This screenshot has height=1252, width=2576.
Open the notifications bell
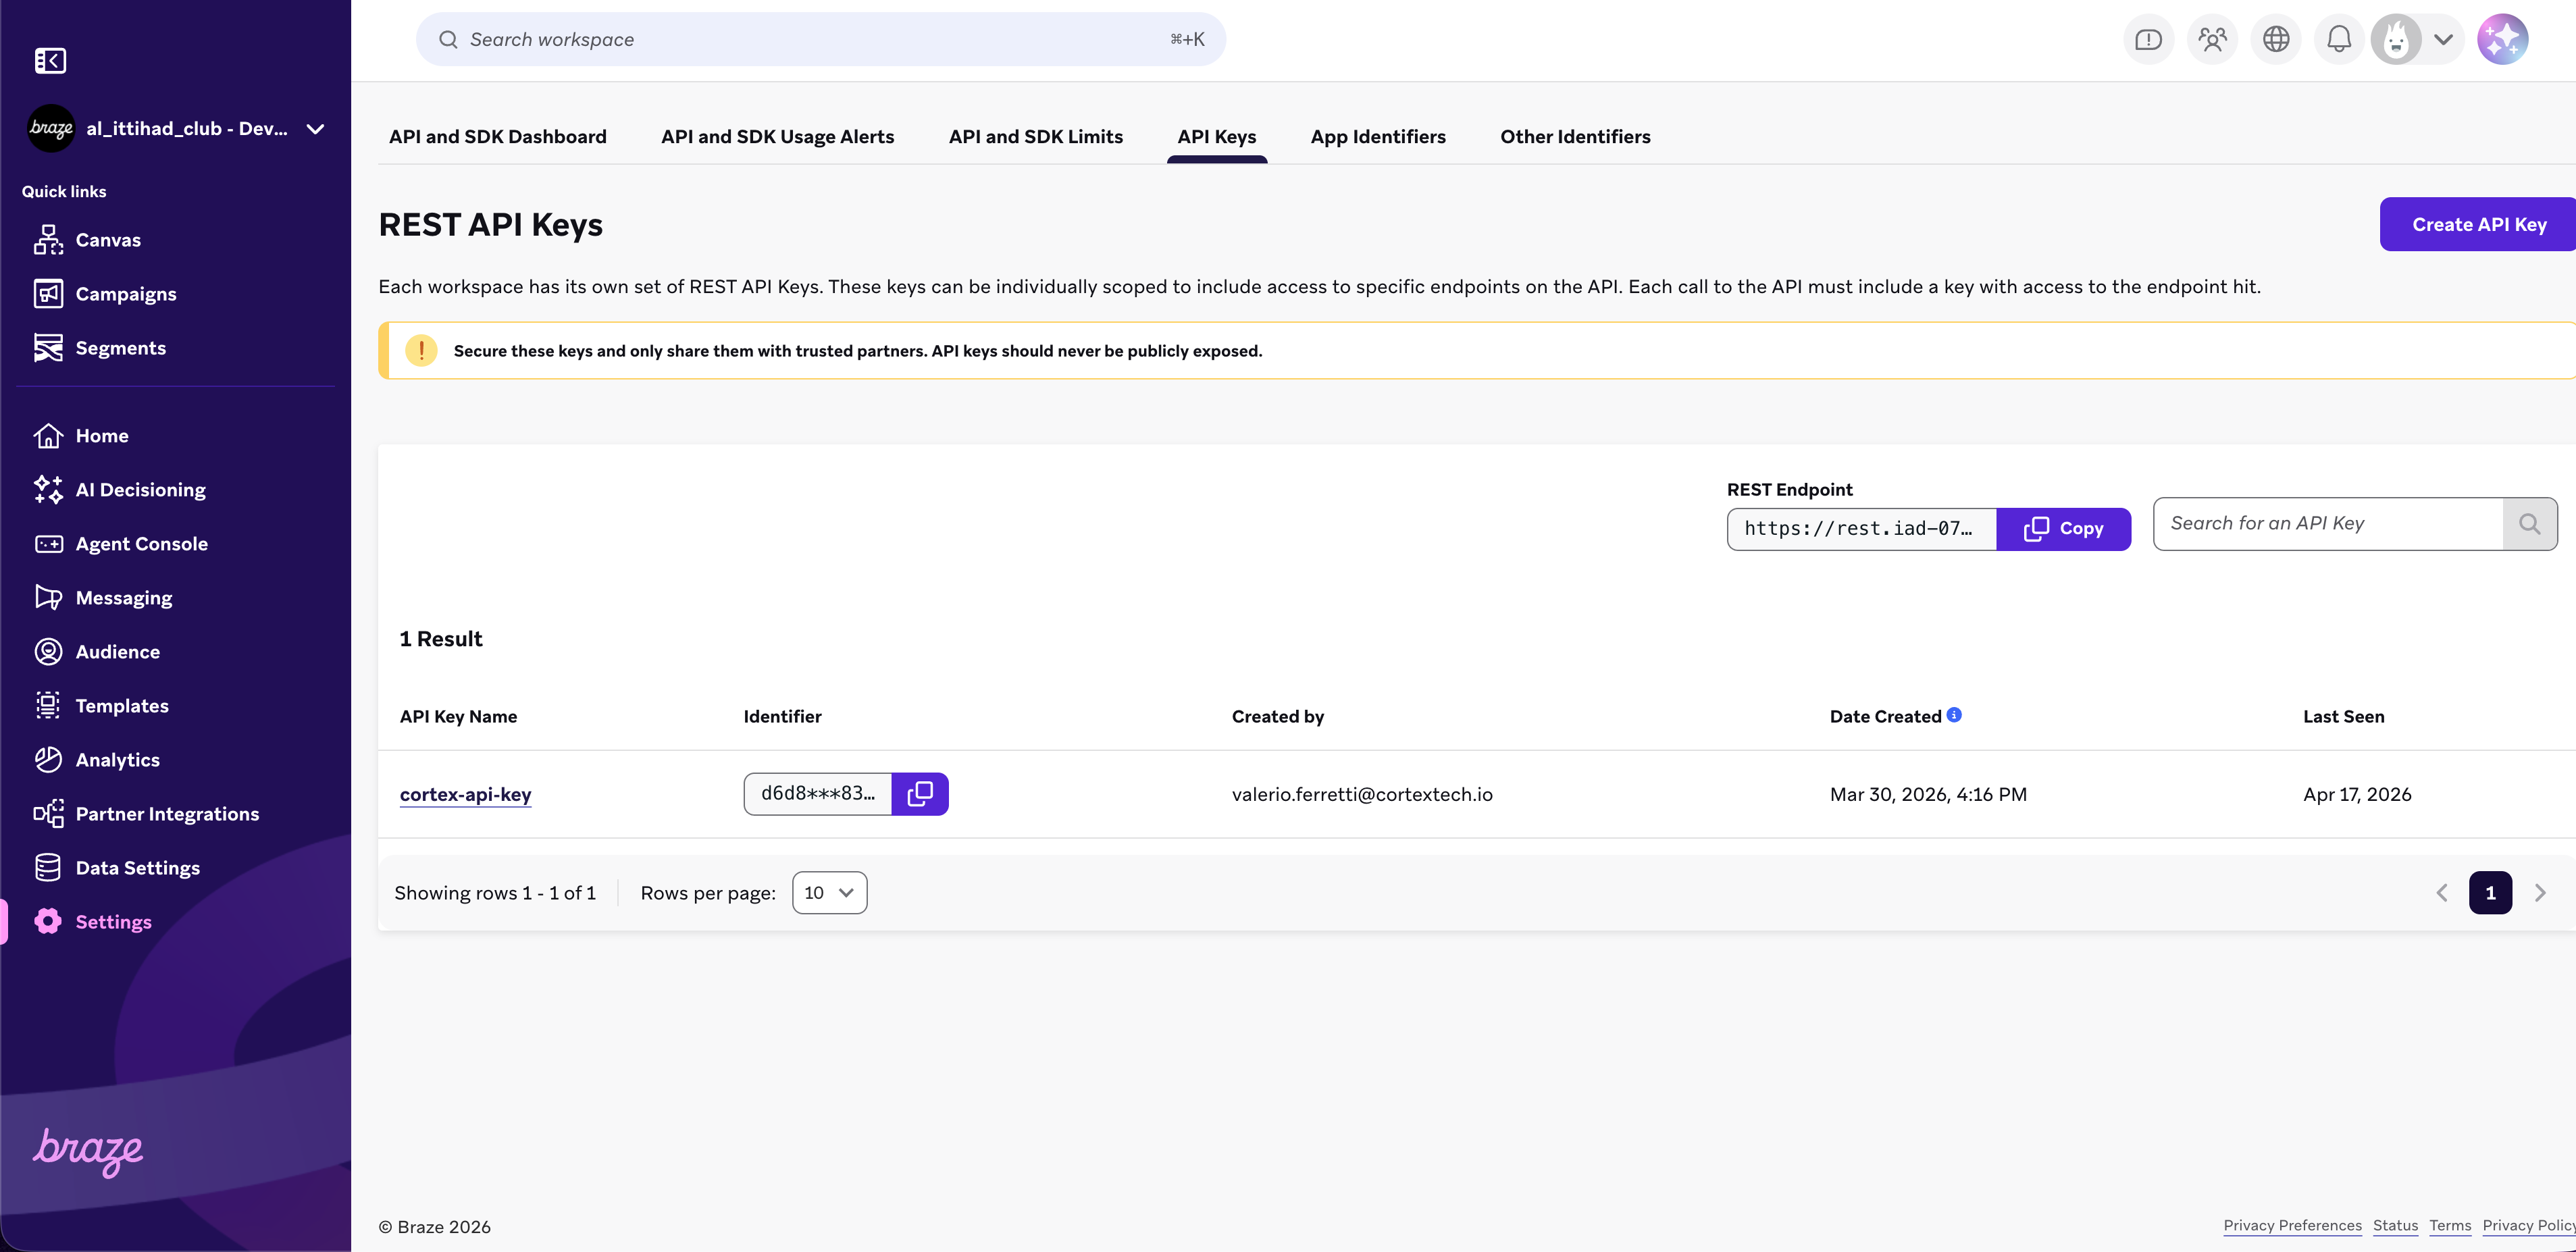tap(2338, 40)
